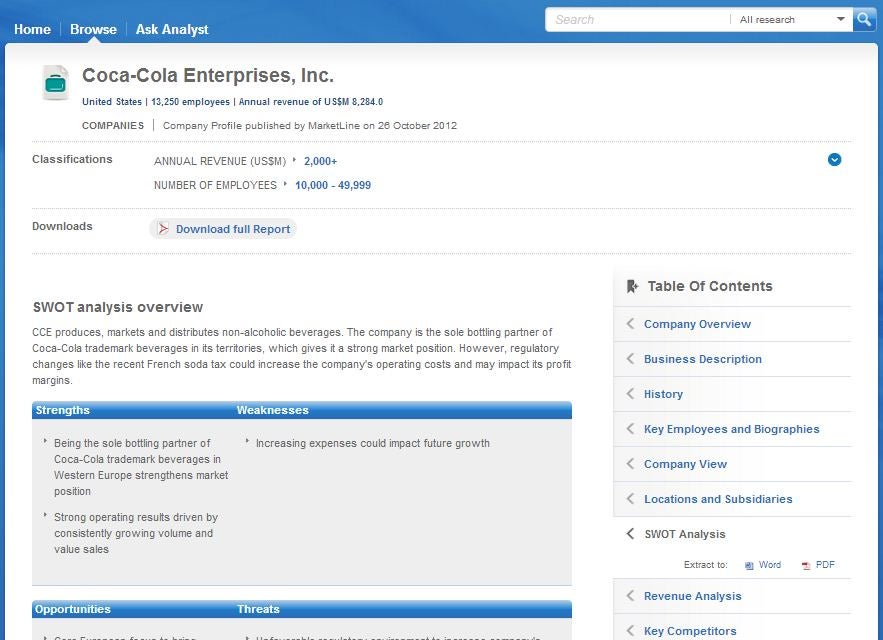Image resolution: width=883 pixels, height=640 pixels.
Task: Expand the History chevron in contents
Action: click(x=630, y=394)
